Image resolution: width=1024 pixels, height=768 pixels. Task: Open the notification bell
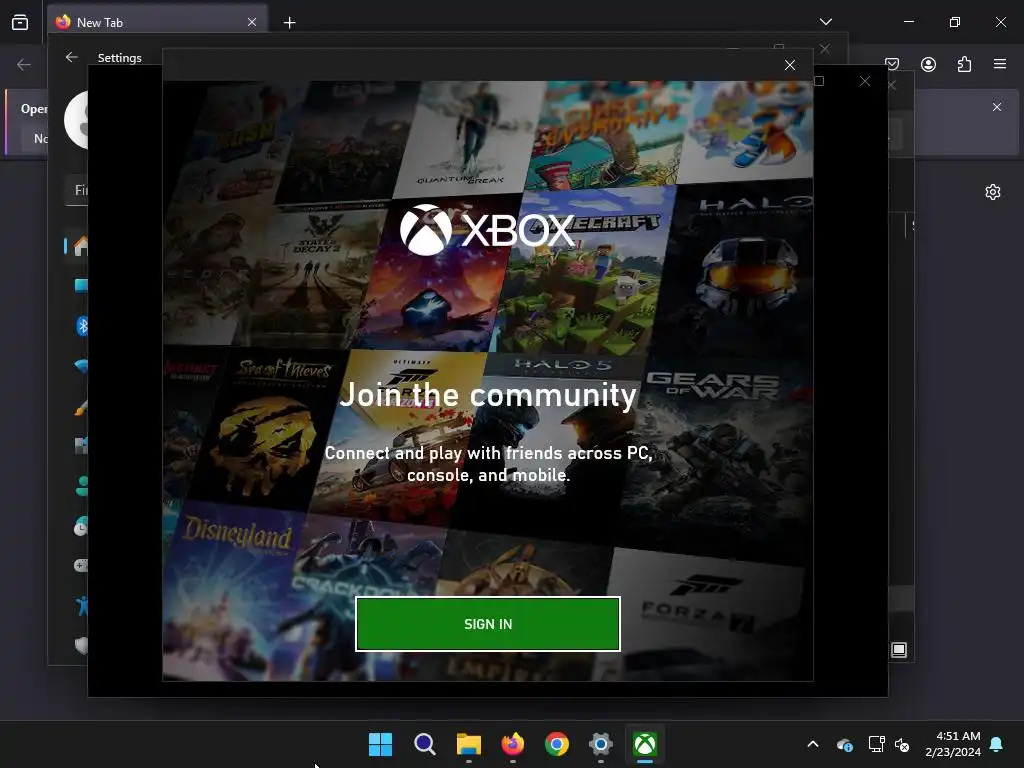pos(997,744)
